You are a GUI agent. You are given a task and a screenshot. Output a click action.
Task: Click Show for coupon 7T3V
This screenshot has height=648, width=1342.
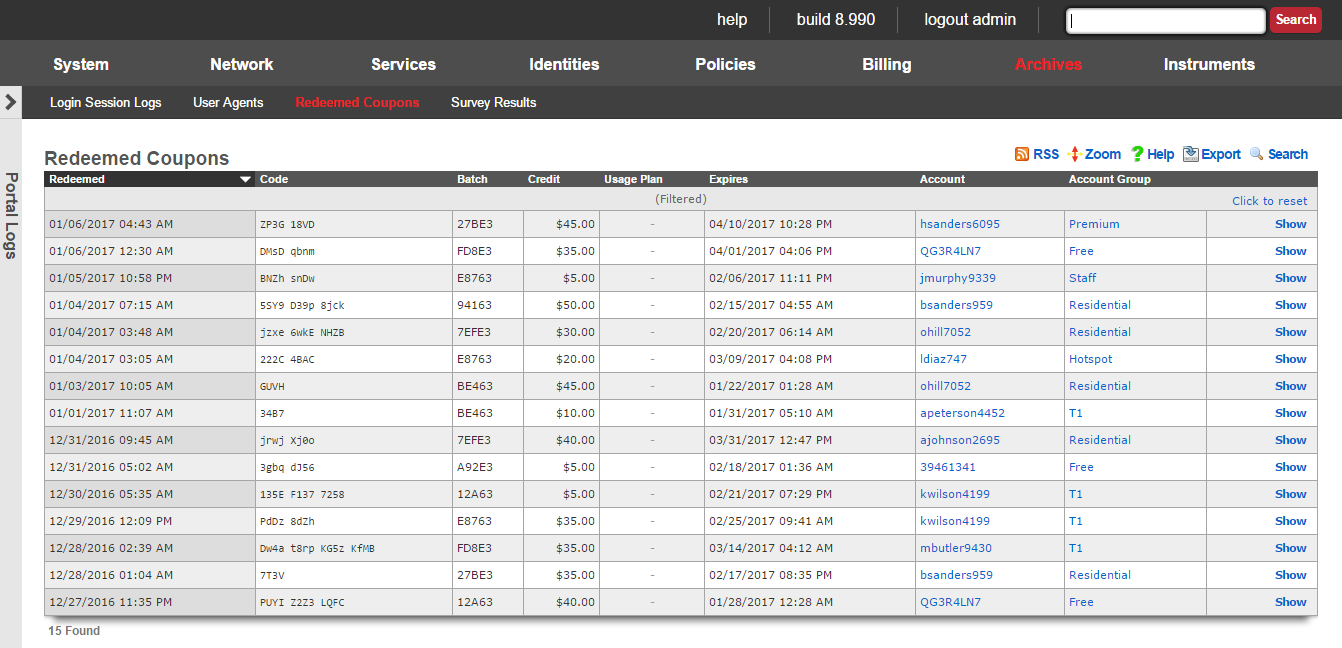(1290, 575)
